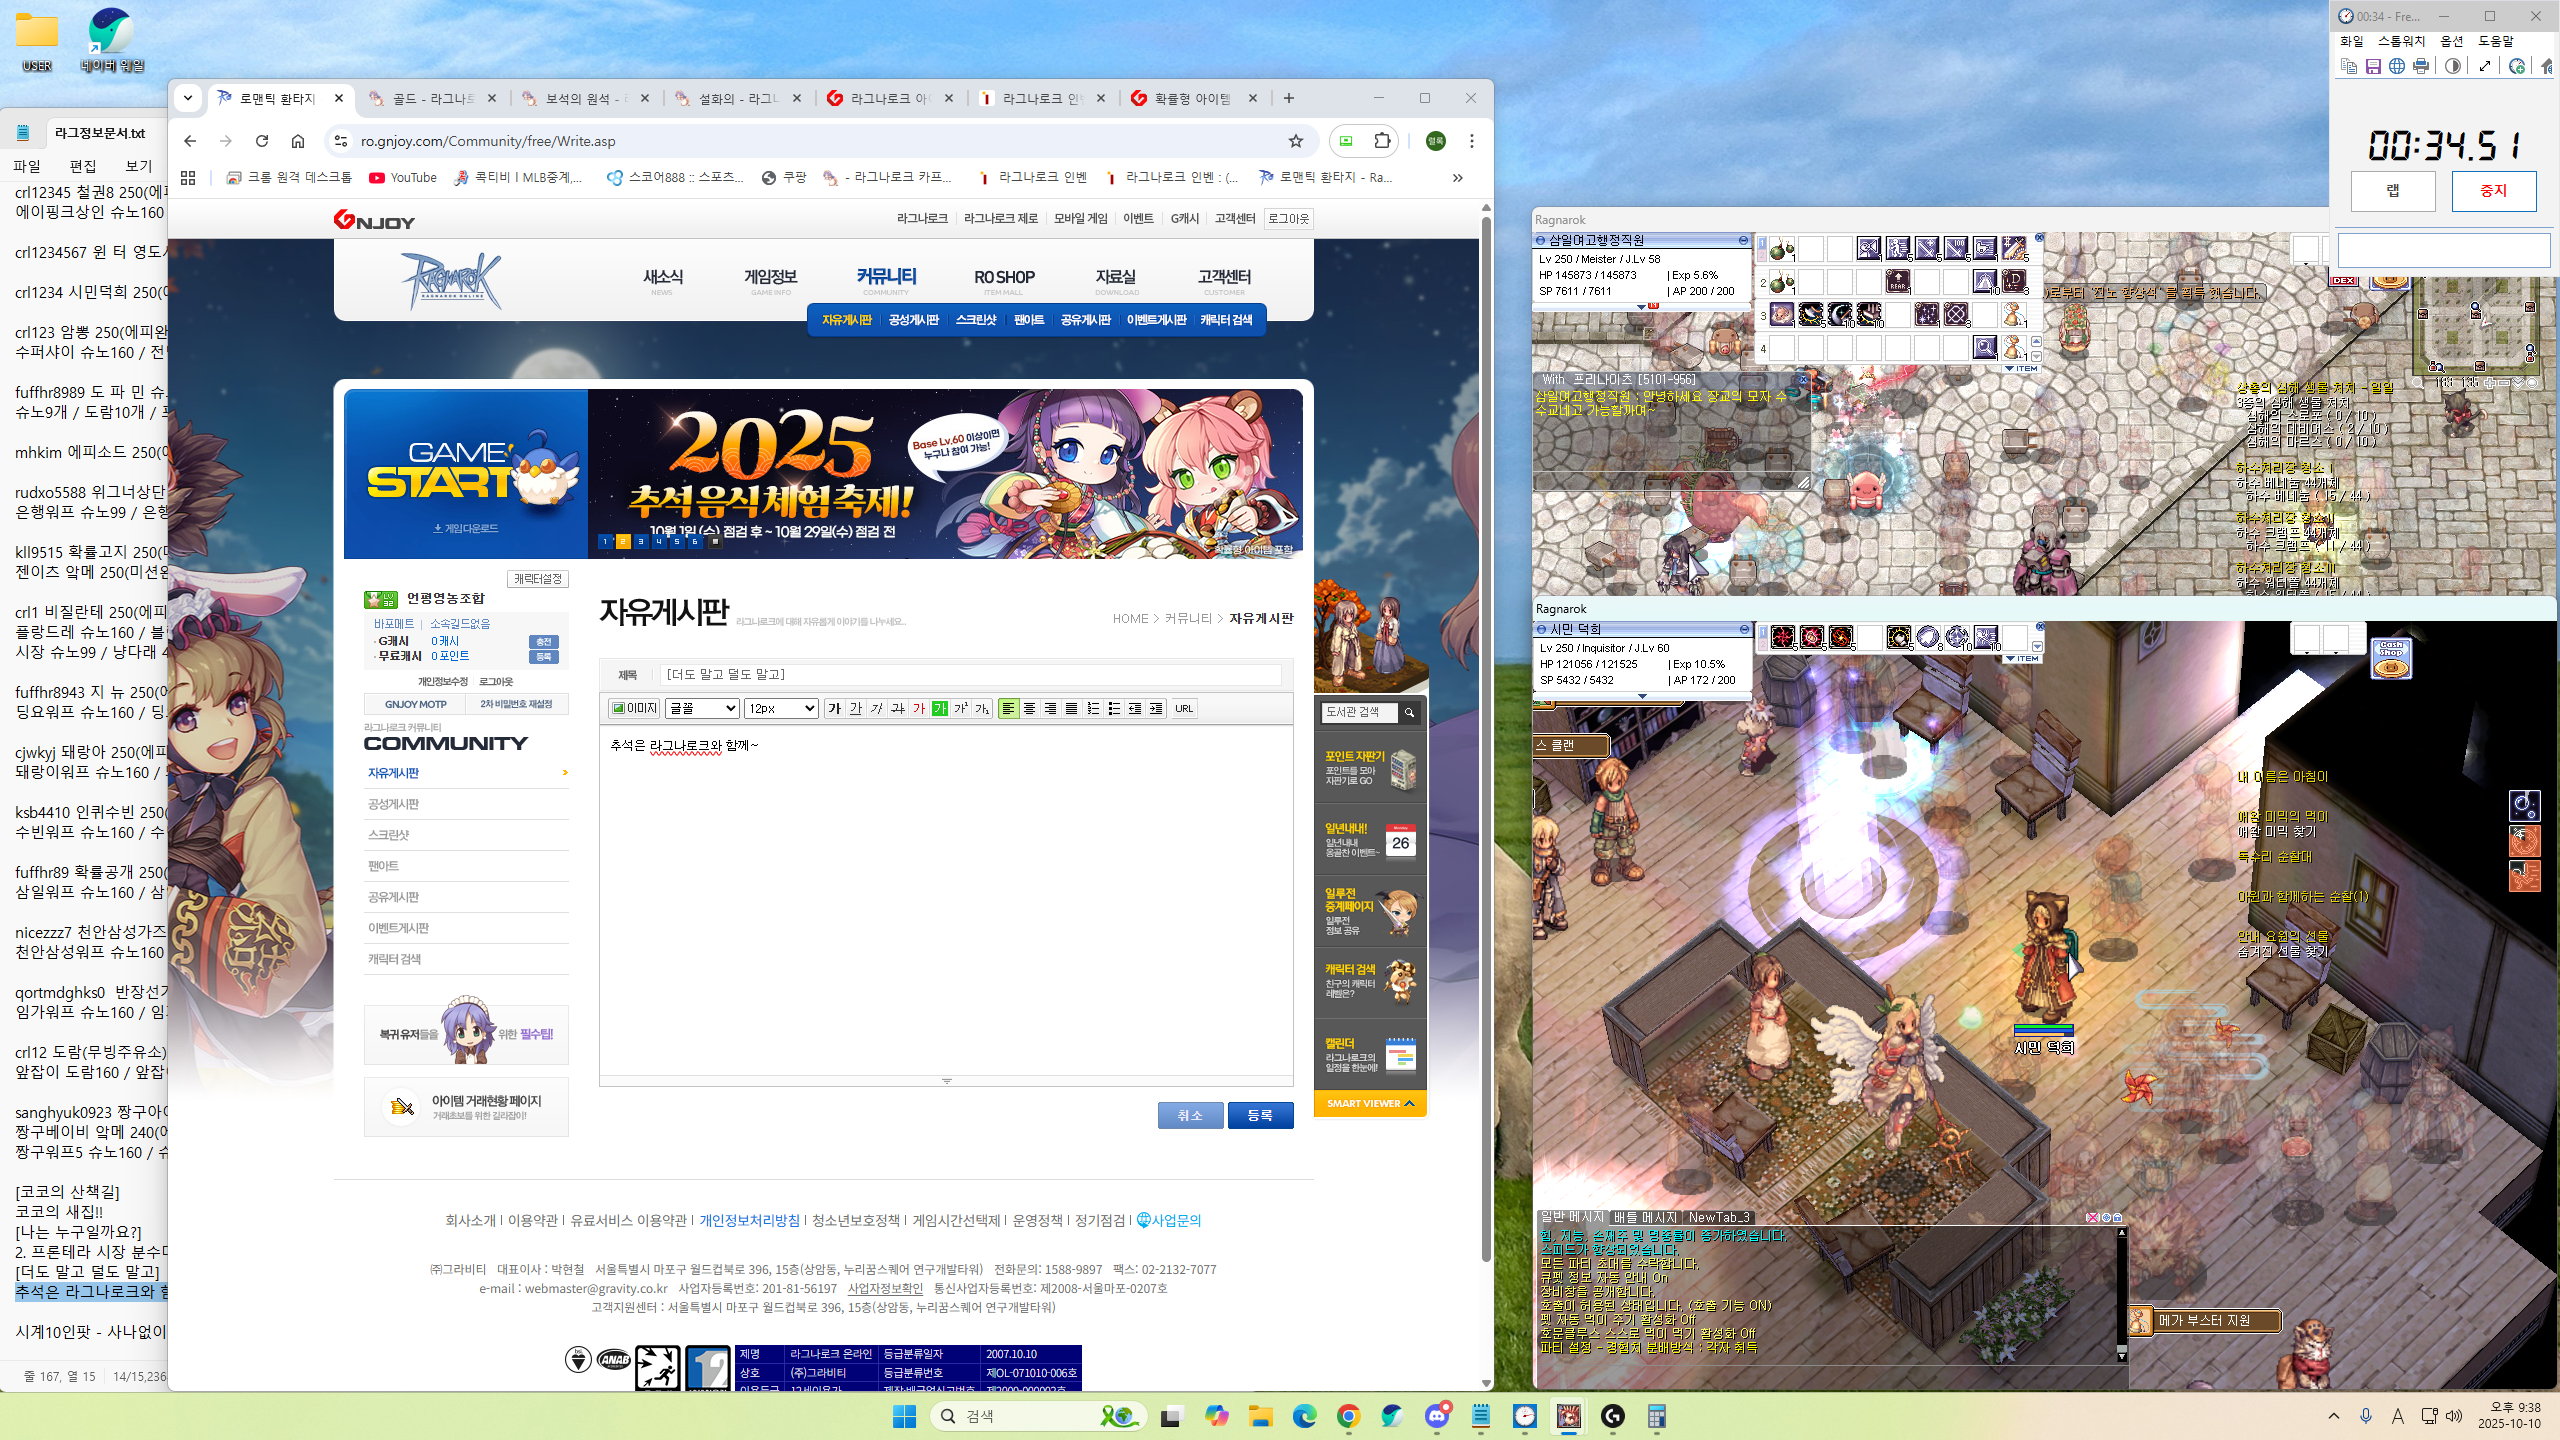
Task: Click the 제목 title input field
Action: pyautogui.click(x=970, y=675)
